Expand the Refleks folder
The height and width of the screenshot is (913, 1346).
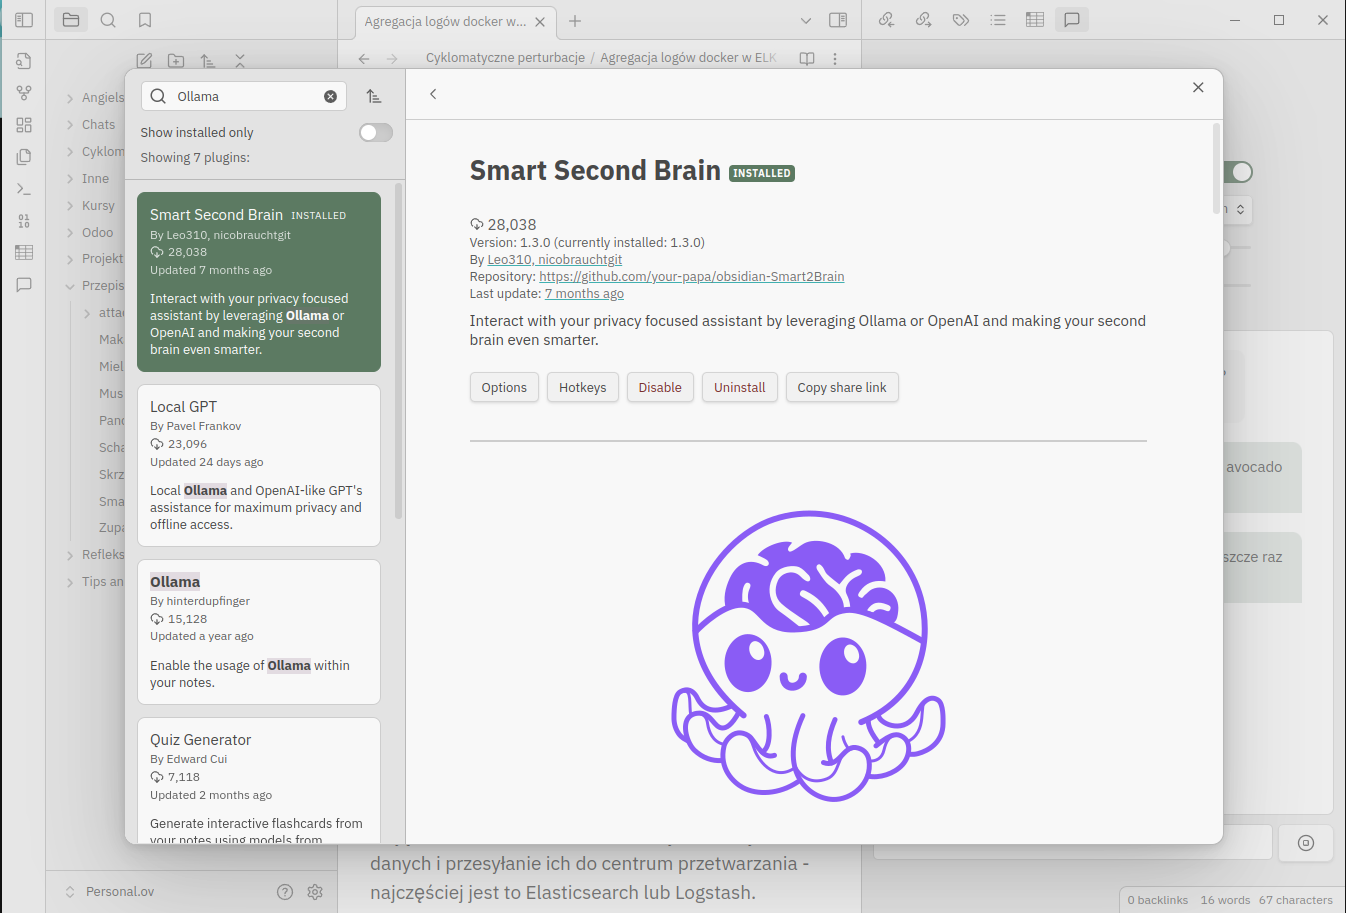(70, 555)
